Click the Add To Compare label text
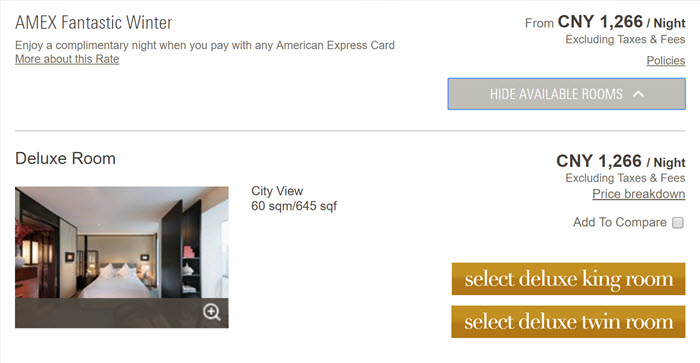Screen dimensions: 700x363 tap(620, 222)
